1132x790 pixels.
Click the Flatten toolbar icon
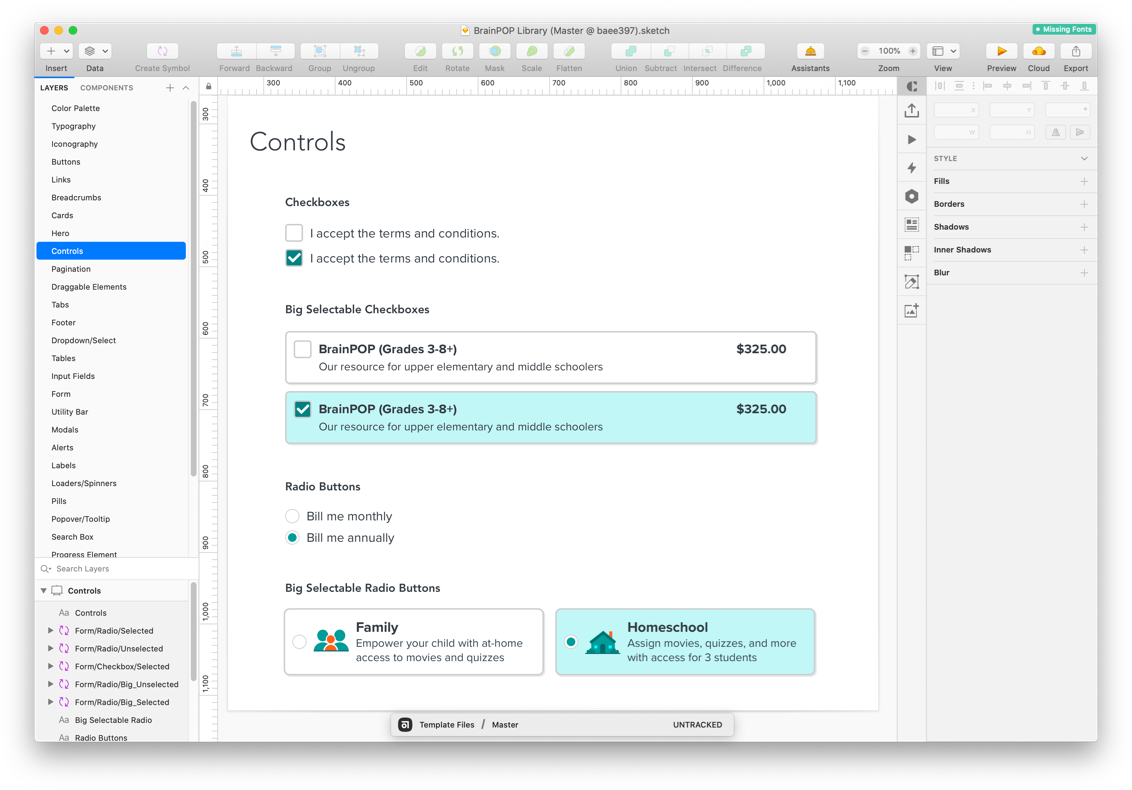tap(569, 51)
